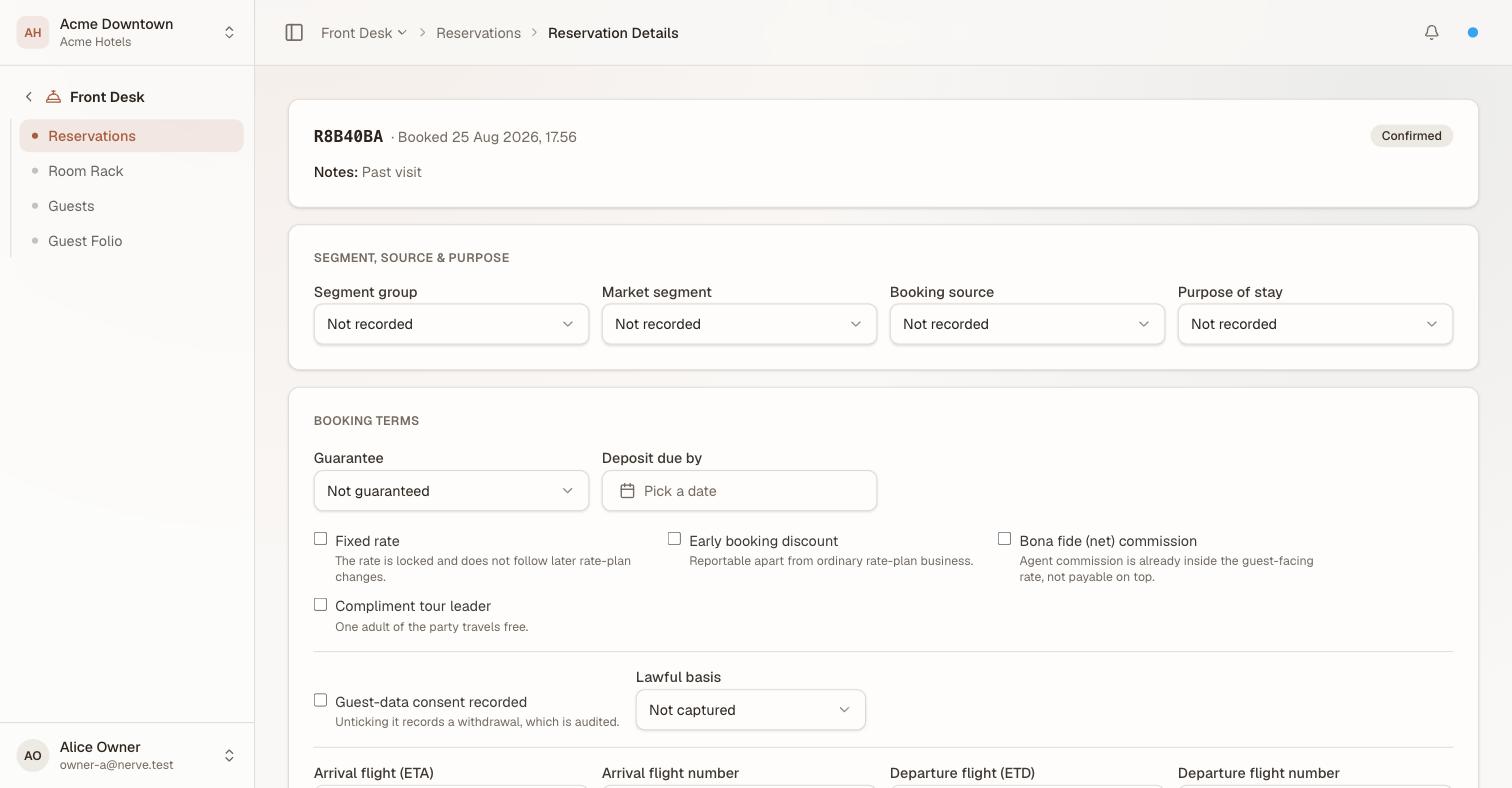
Task: Click the back arrow beside Front Desk
Action: point(29,97)
